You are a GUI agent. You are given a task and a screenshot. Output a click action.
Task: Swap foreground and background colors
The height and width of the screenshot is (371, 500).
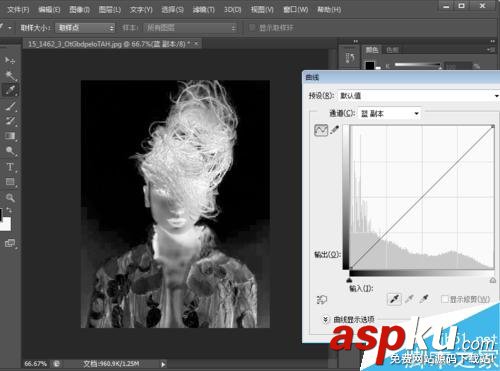pyautogui.click(x=9, y=210)
